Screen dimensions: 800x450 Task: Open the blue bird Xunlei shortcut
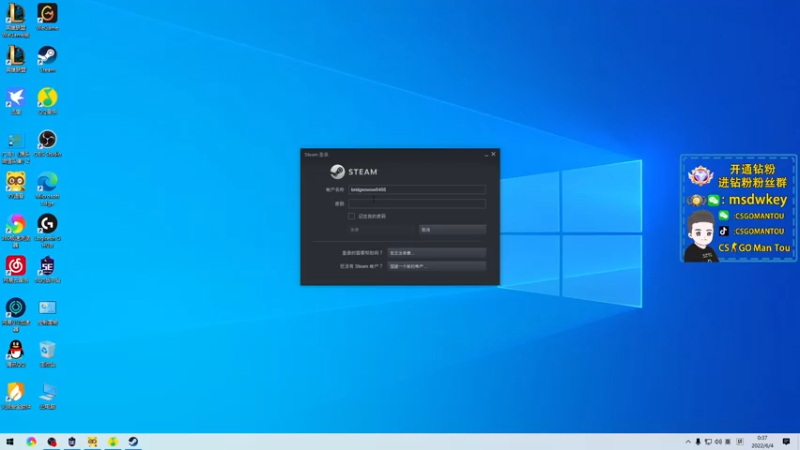(x=16, y=101)
